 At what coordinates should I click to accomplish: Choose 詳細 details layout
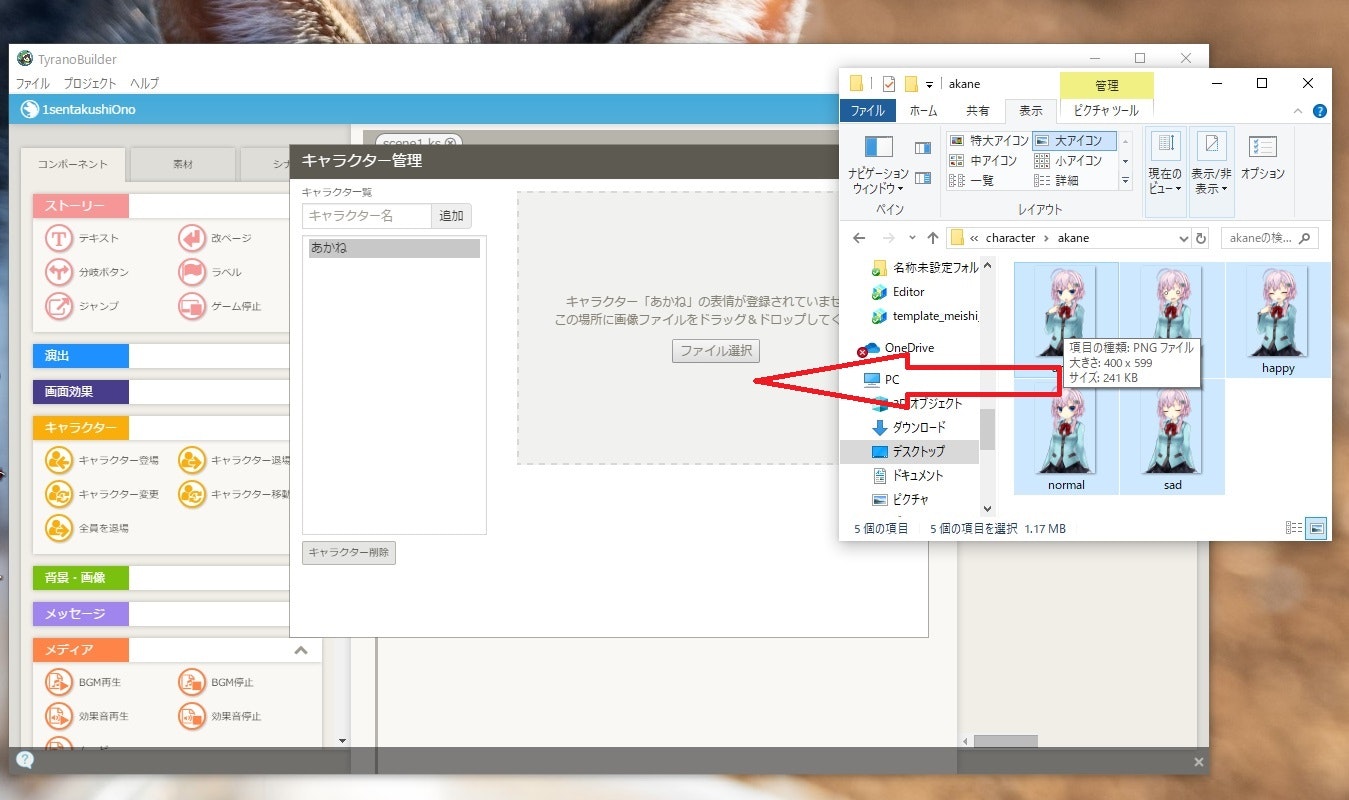tap(1057, 180)
